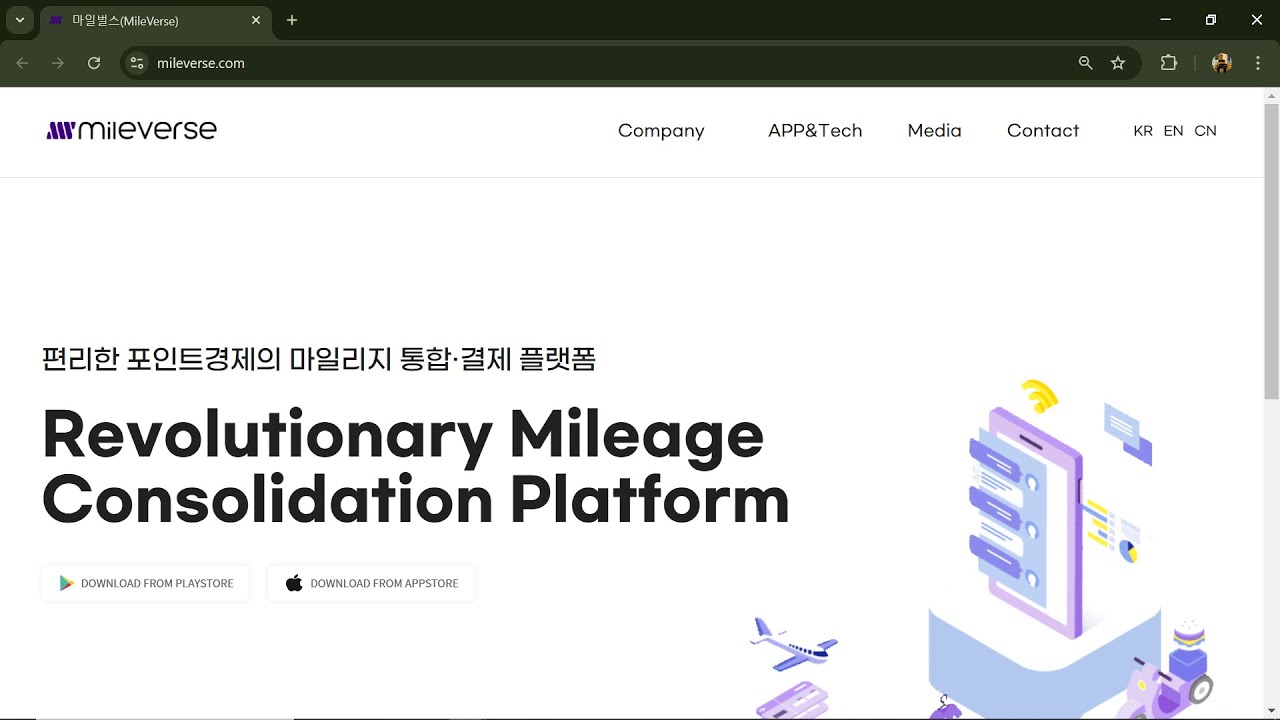Click the scrollbar up arrow
Screen dimensions: 1280x720
pos(1272,95)
